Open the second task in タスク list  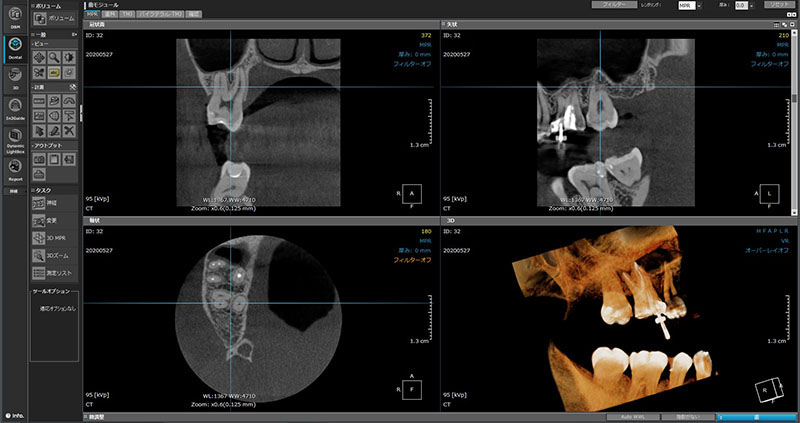tap(54, 221)
